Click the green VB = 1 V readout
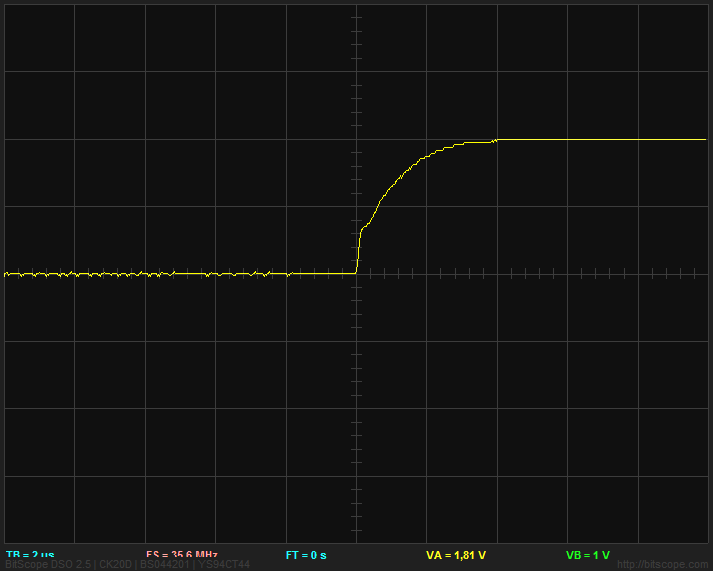This screenshot has width=713, height=571. pyautogui.click(x=587, y=554)
